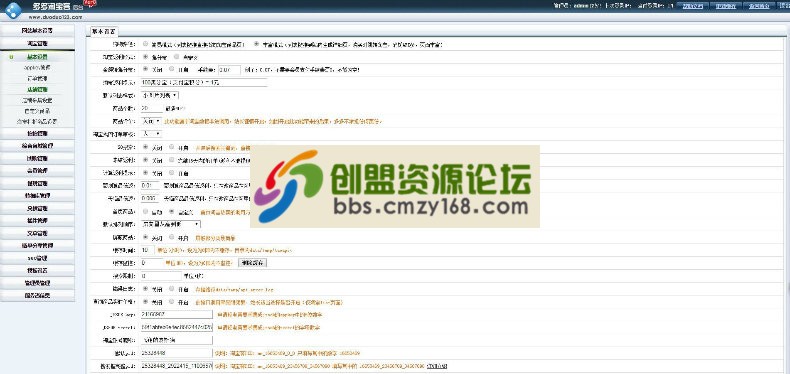Image resolution: width=790 pixels, height=374 pixels.
Task: Click the underlined link ending the bottom row
Action: [437, 366]
